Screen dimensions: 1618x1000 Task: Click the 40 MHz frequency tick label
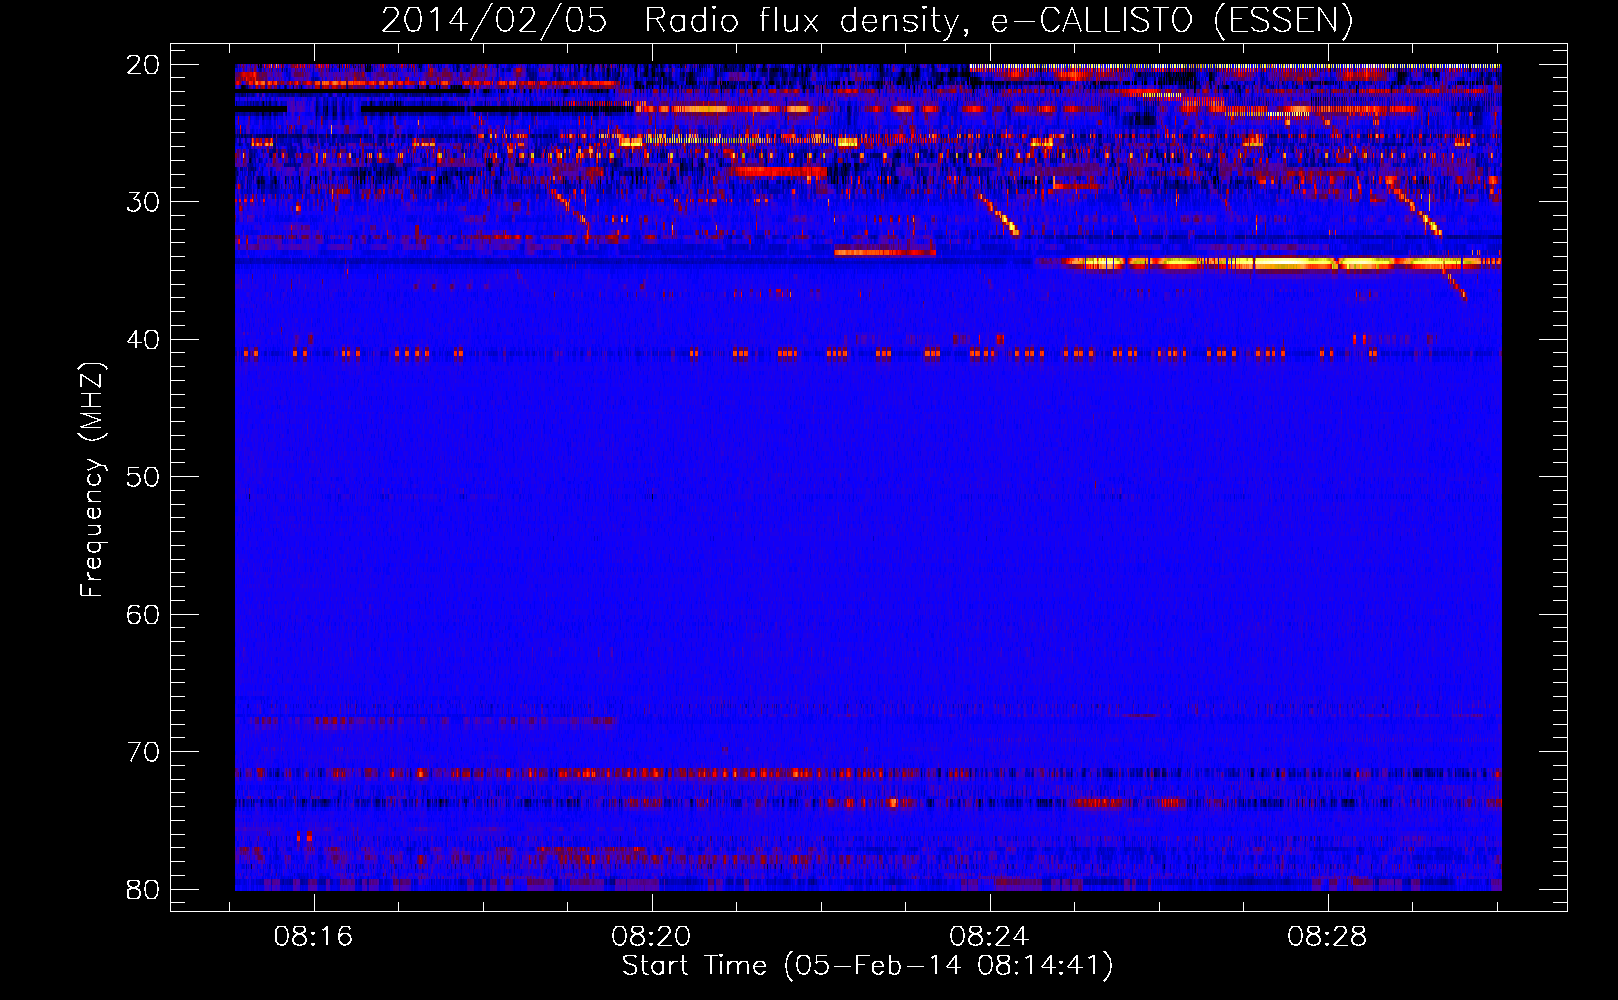point(143,340)
